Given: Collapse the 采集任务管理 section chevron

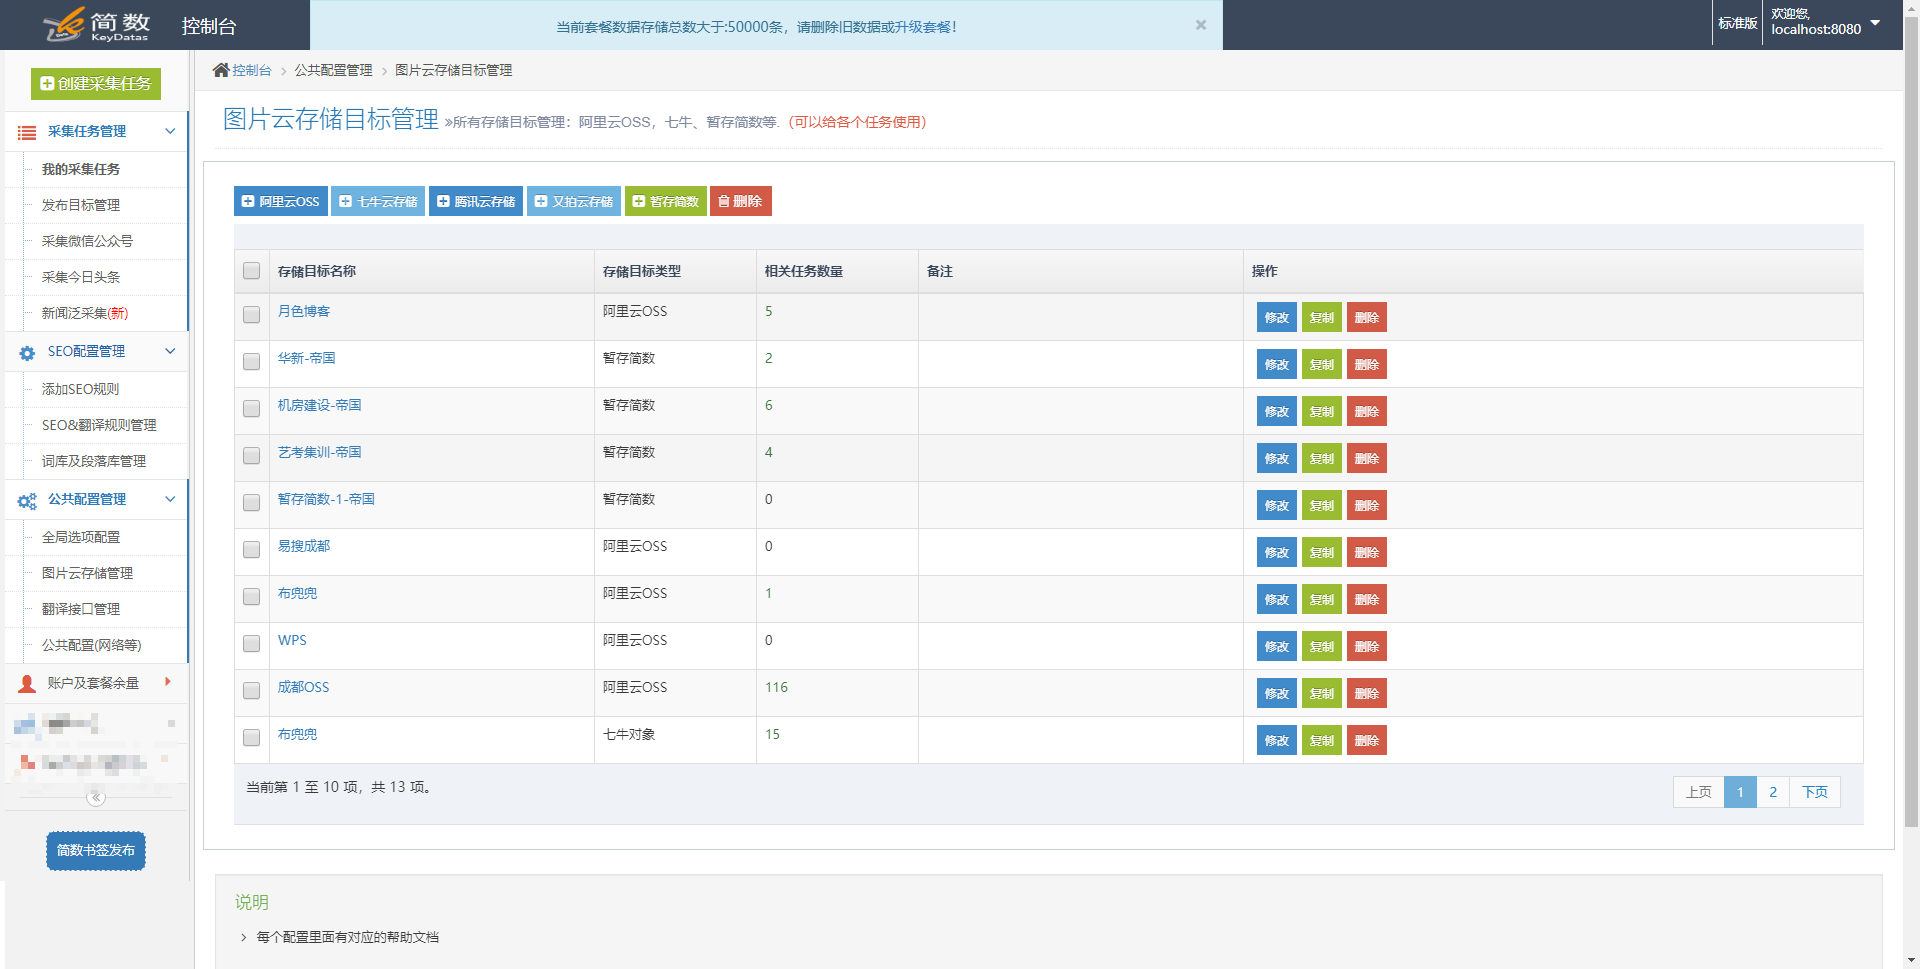Looking at the screenshot, I should pyautogui.click(x=170, y=131).
